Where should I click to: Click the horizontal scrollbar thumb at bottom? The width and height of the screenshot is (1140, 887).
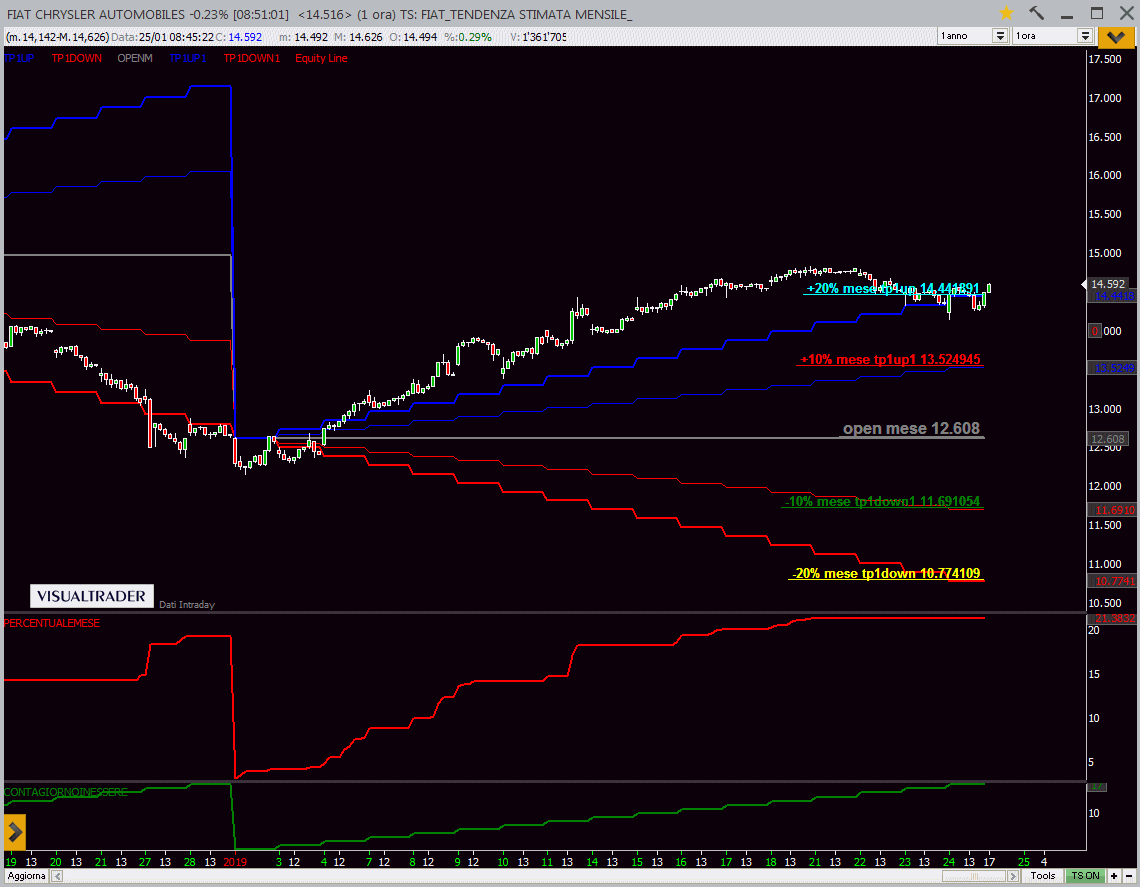[x=974, y=876]
